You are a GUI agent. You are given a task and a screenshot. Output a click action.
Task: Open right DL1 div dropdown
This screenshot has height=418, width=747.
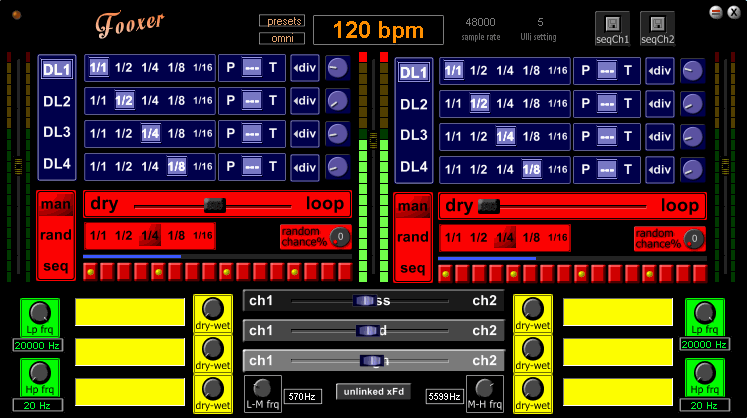(659, 71)
